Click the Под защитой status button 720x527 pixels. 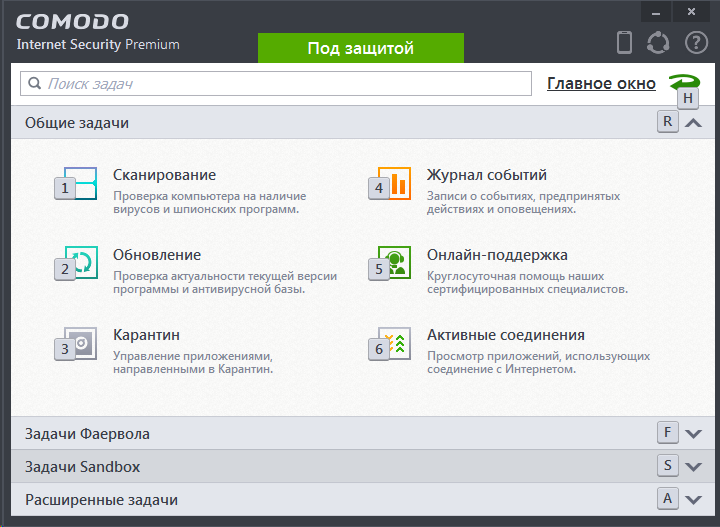[x=361, y=48]
